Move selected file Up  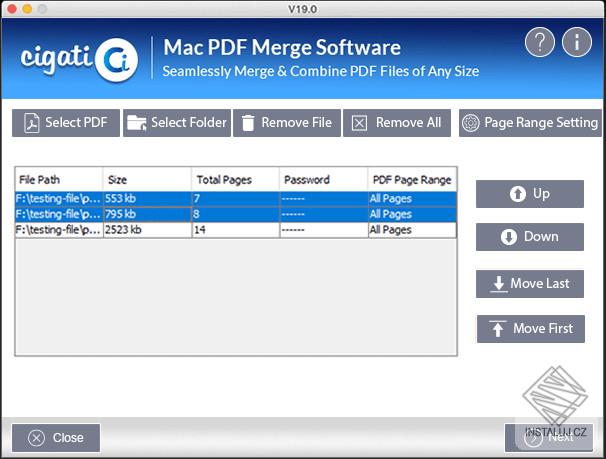point(530,194)
